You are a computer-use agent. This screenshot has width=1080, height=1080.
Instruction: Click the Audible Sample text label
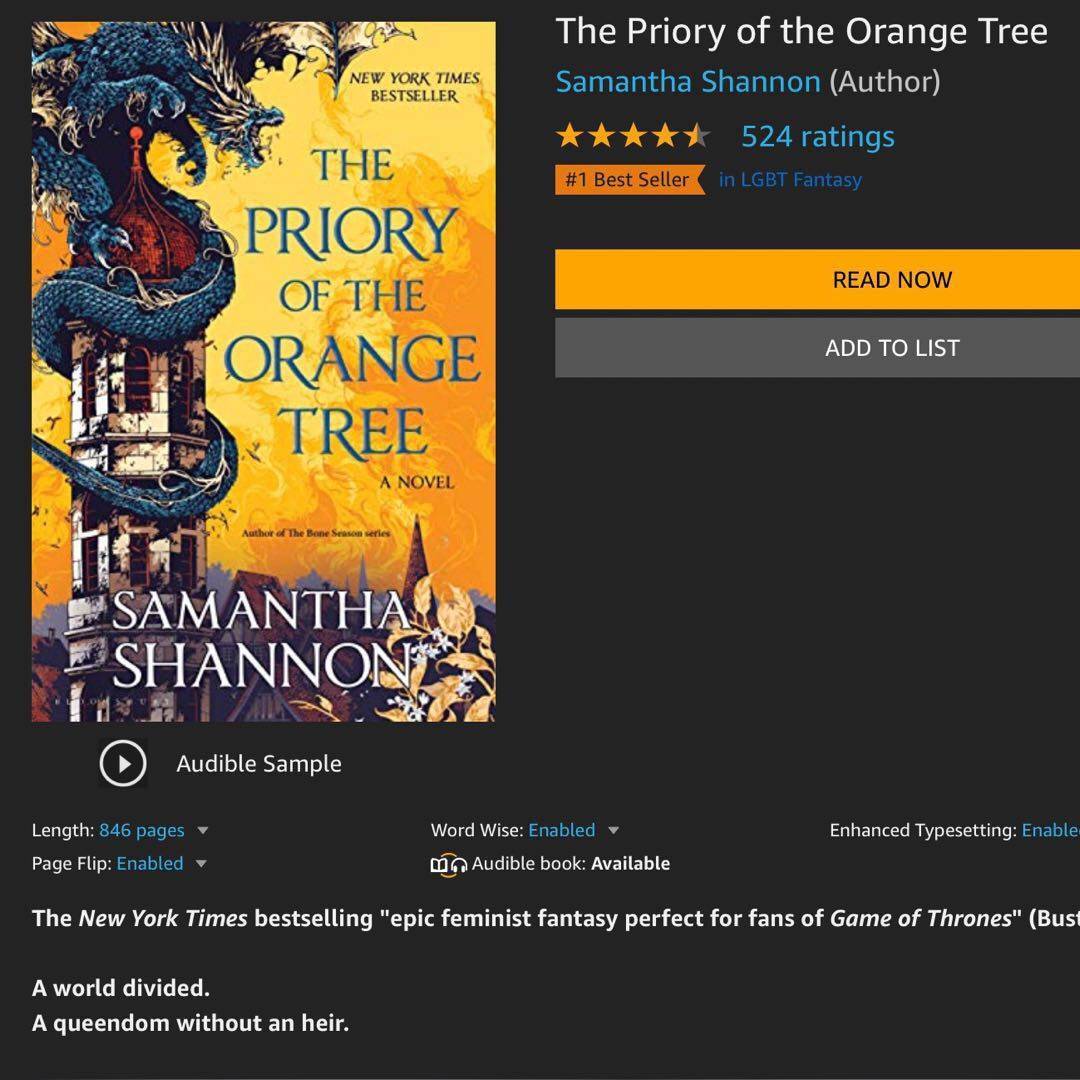259,764
